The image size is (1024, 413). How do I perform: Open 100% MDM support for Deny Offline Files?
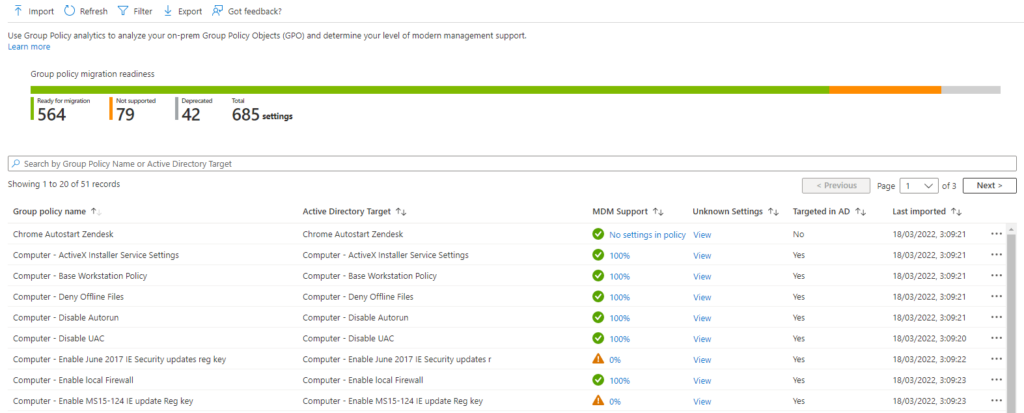coord(620,297)
